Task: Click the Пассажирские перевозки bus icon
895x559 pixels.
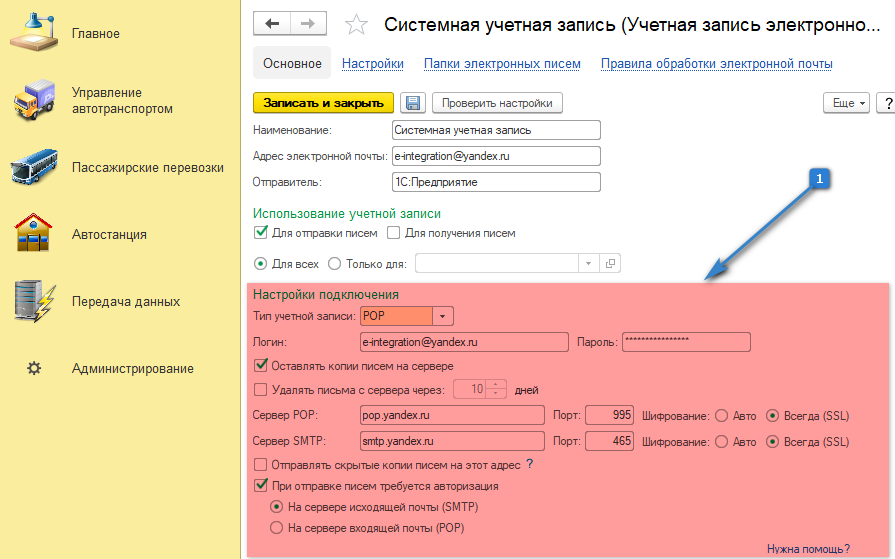Action: click(x=34, y=168)
